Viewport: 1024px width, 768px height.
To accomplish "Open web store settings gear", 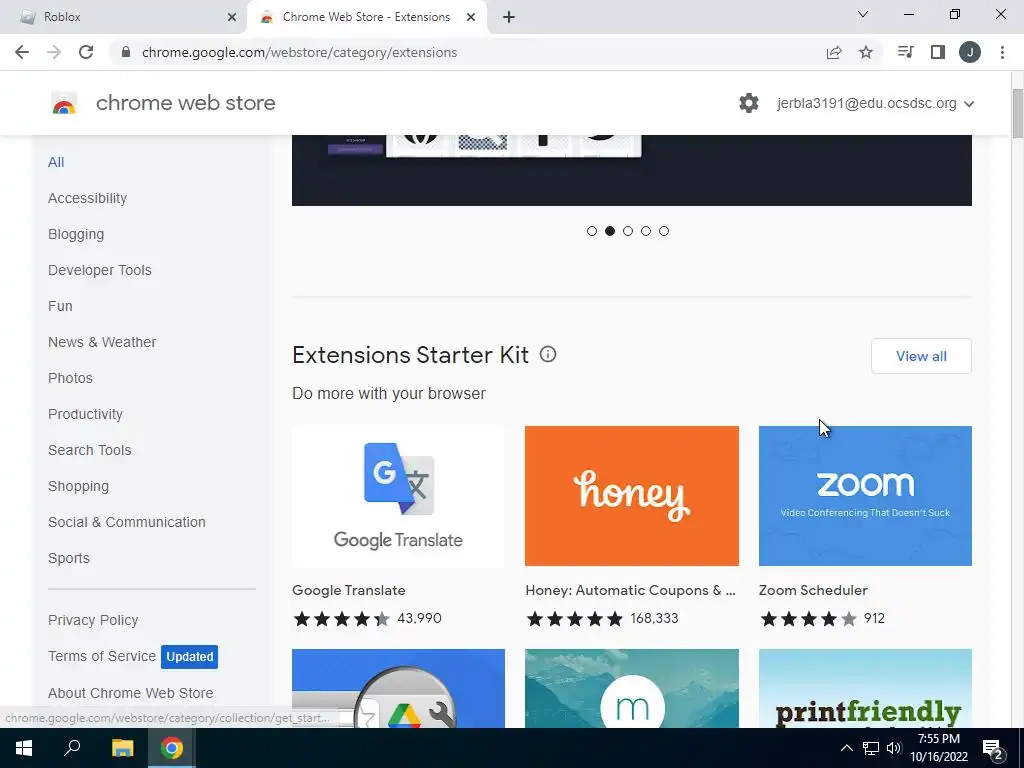I will 748,103.
